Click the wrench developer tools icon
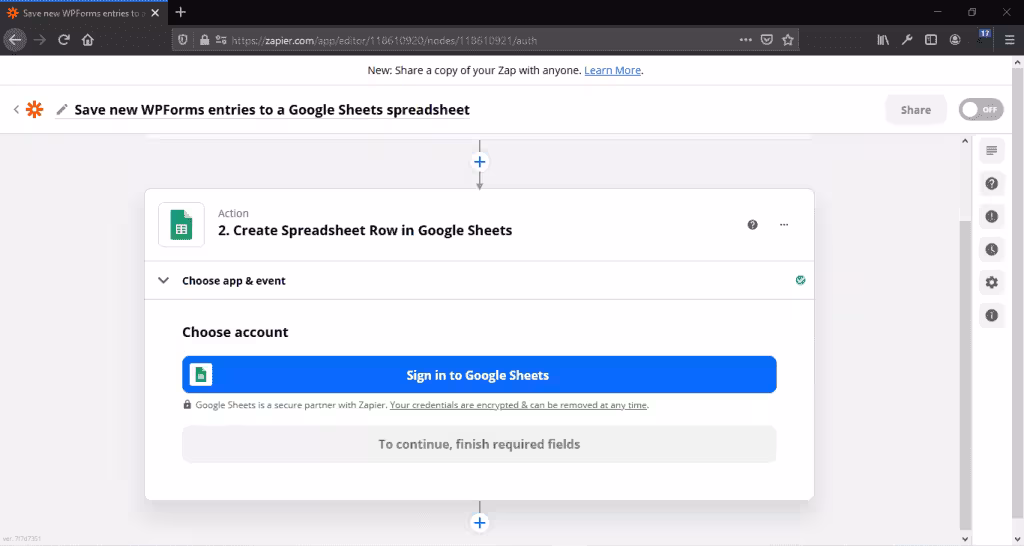The height and width of the screenshot is (546, 1024). [x=907, y=40]
